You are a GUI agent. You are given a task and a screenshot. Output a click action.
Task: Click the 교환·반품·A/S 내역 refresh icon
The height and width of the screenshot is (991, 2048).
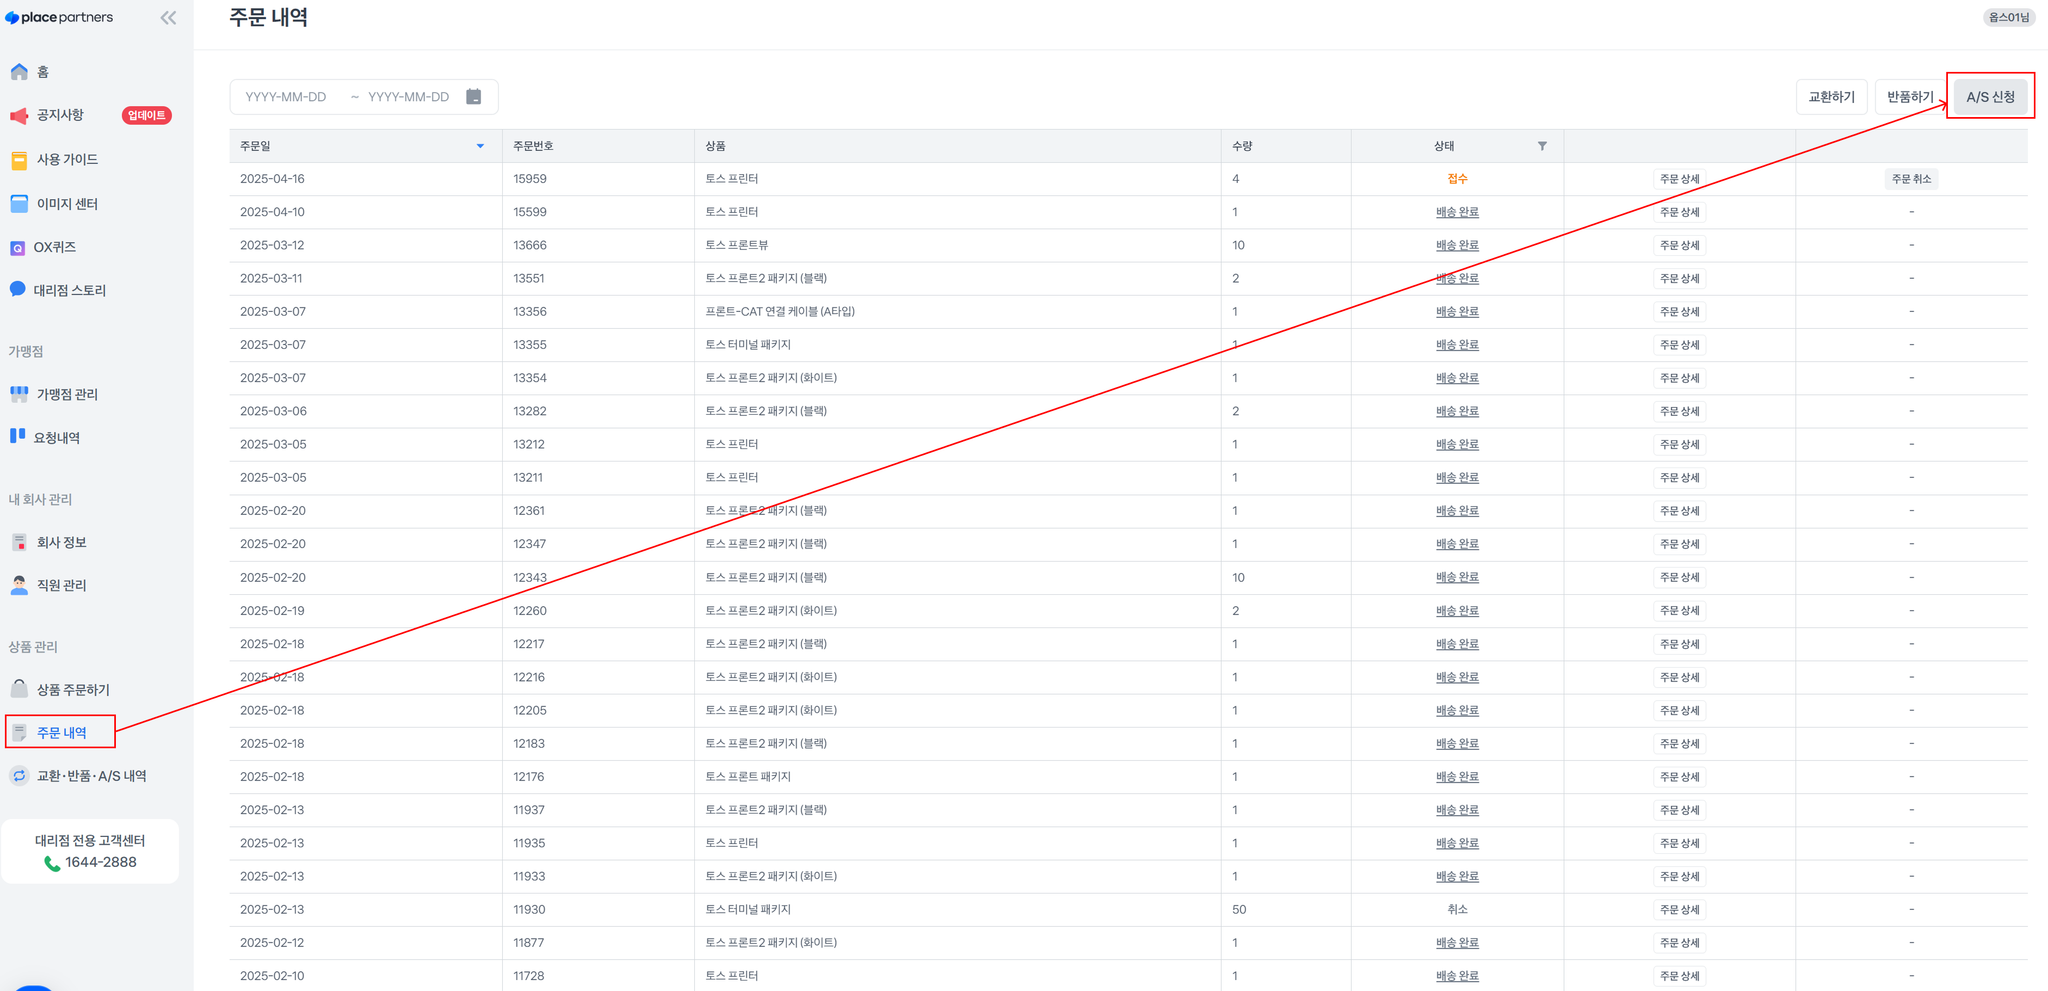pyautogui.click(x=19, y=776)
